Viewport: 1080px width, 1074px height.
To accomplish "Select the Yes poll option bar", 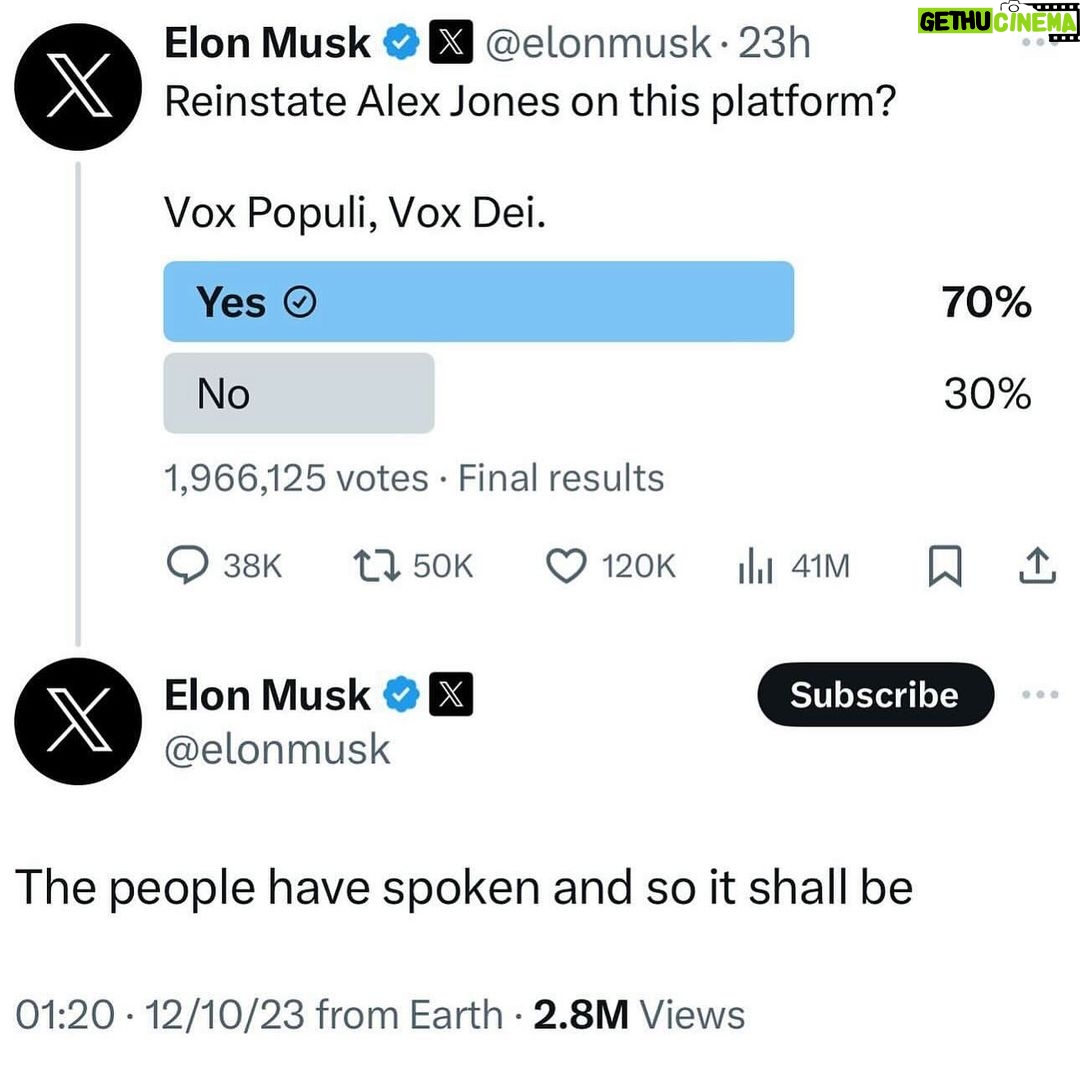I will pyautogui.click(x=479, y=301).
